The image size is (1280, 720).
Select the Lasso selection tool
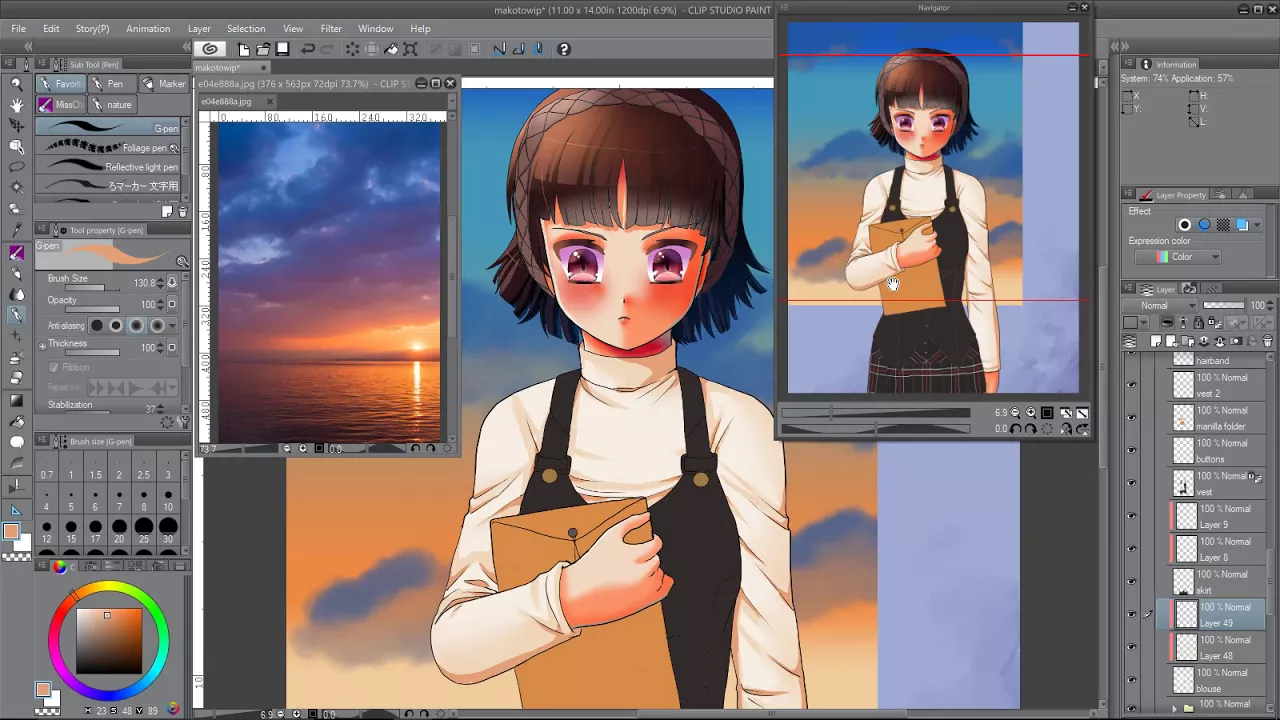click(x=17, y=168)
